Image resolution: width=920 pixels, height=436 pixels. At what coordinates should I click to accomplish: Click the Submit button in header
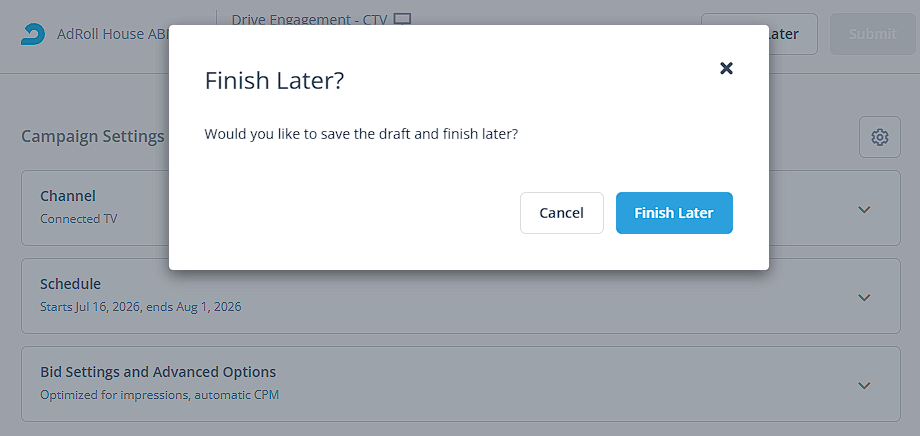pyautogui.click(x=872, y=34)
